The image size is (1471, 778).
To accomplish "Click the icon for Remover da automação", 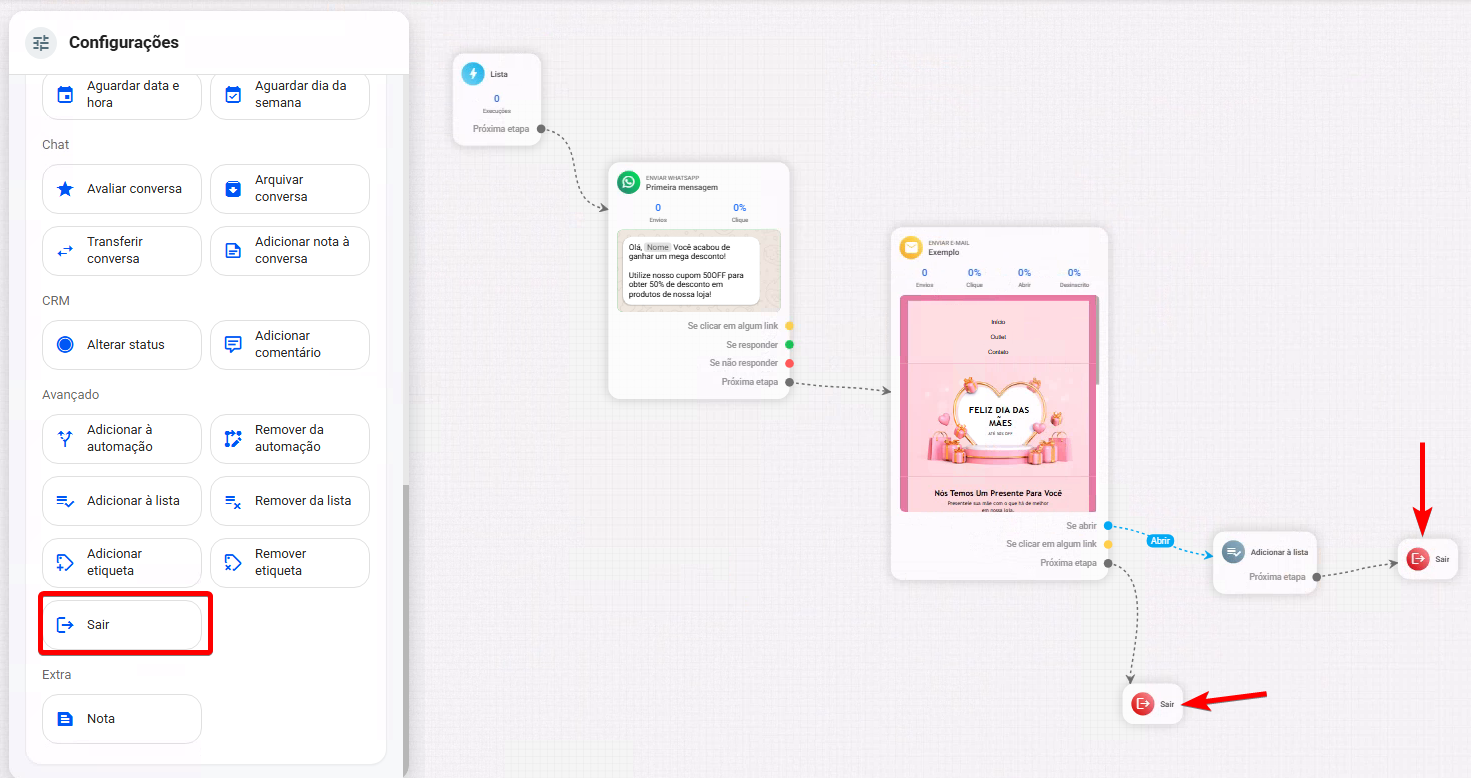I will point(233,439).
